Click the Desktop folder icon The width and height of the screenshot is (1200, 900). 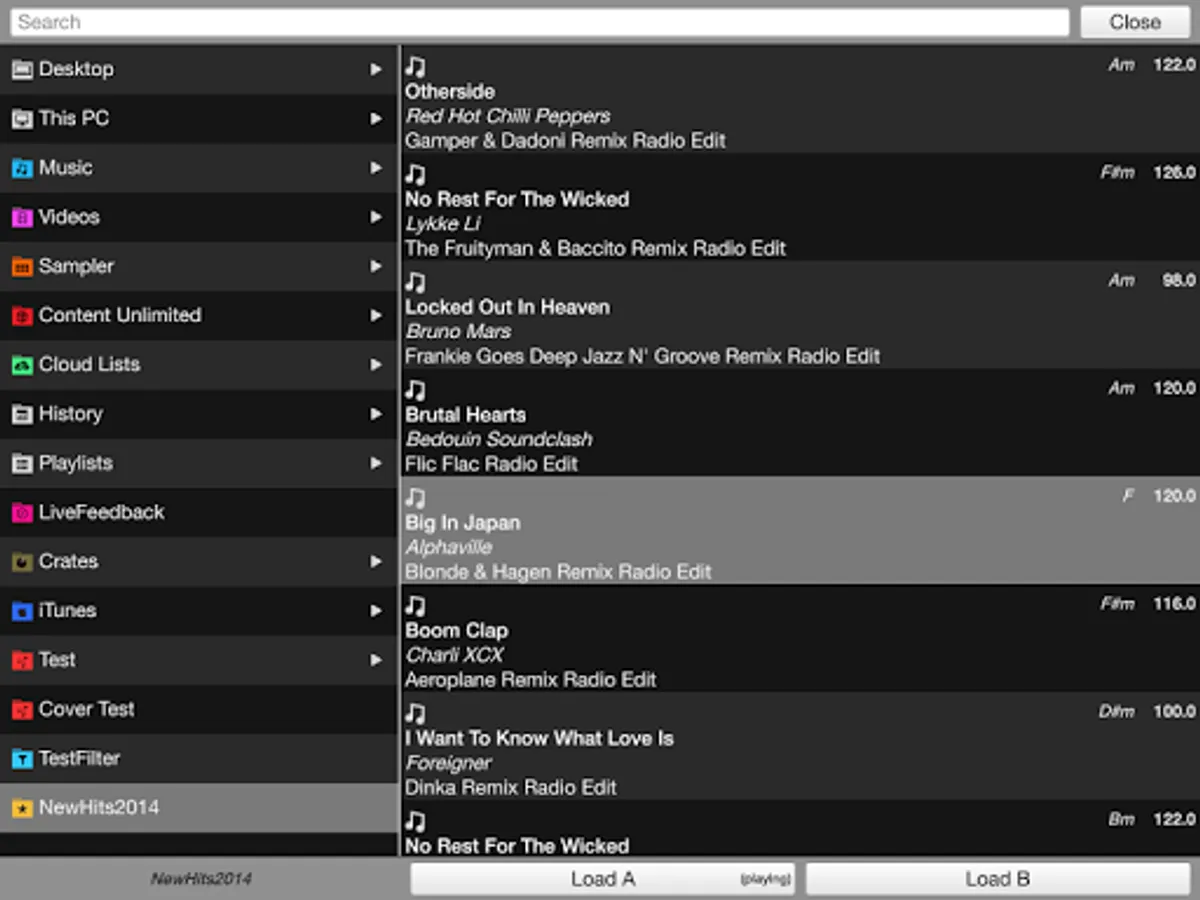(22, 70)
